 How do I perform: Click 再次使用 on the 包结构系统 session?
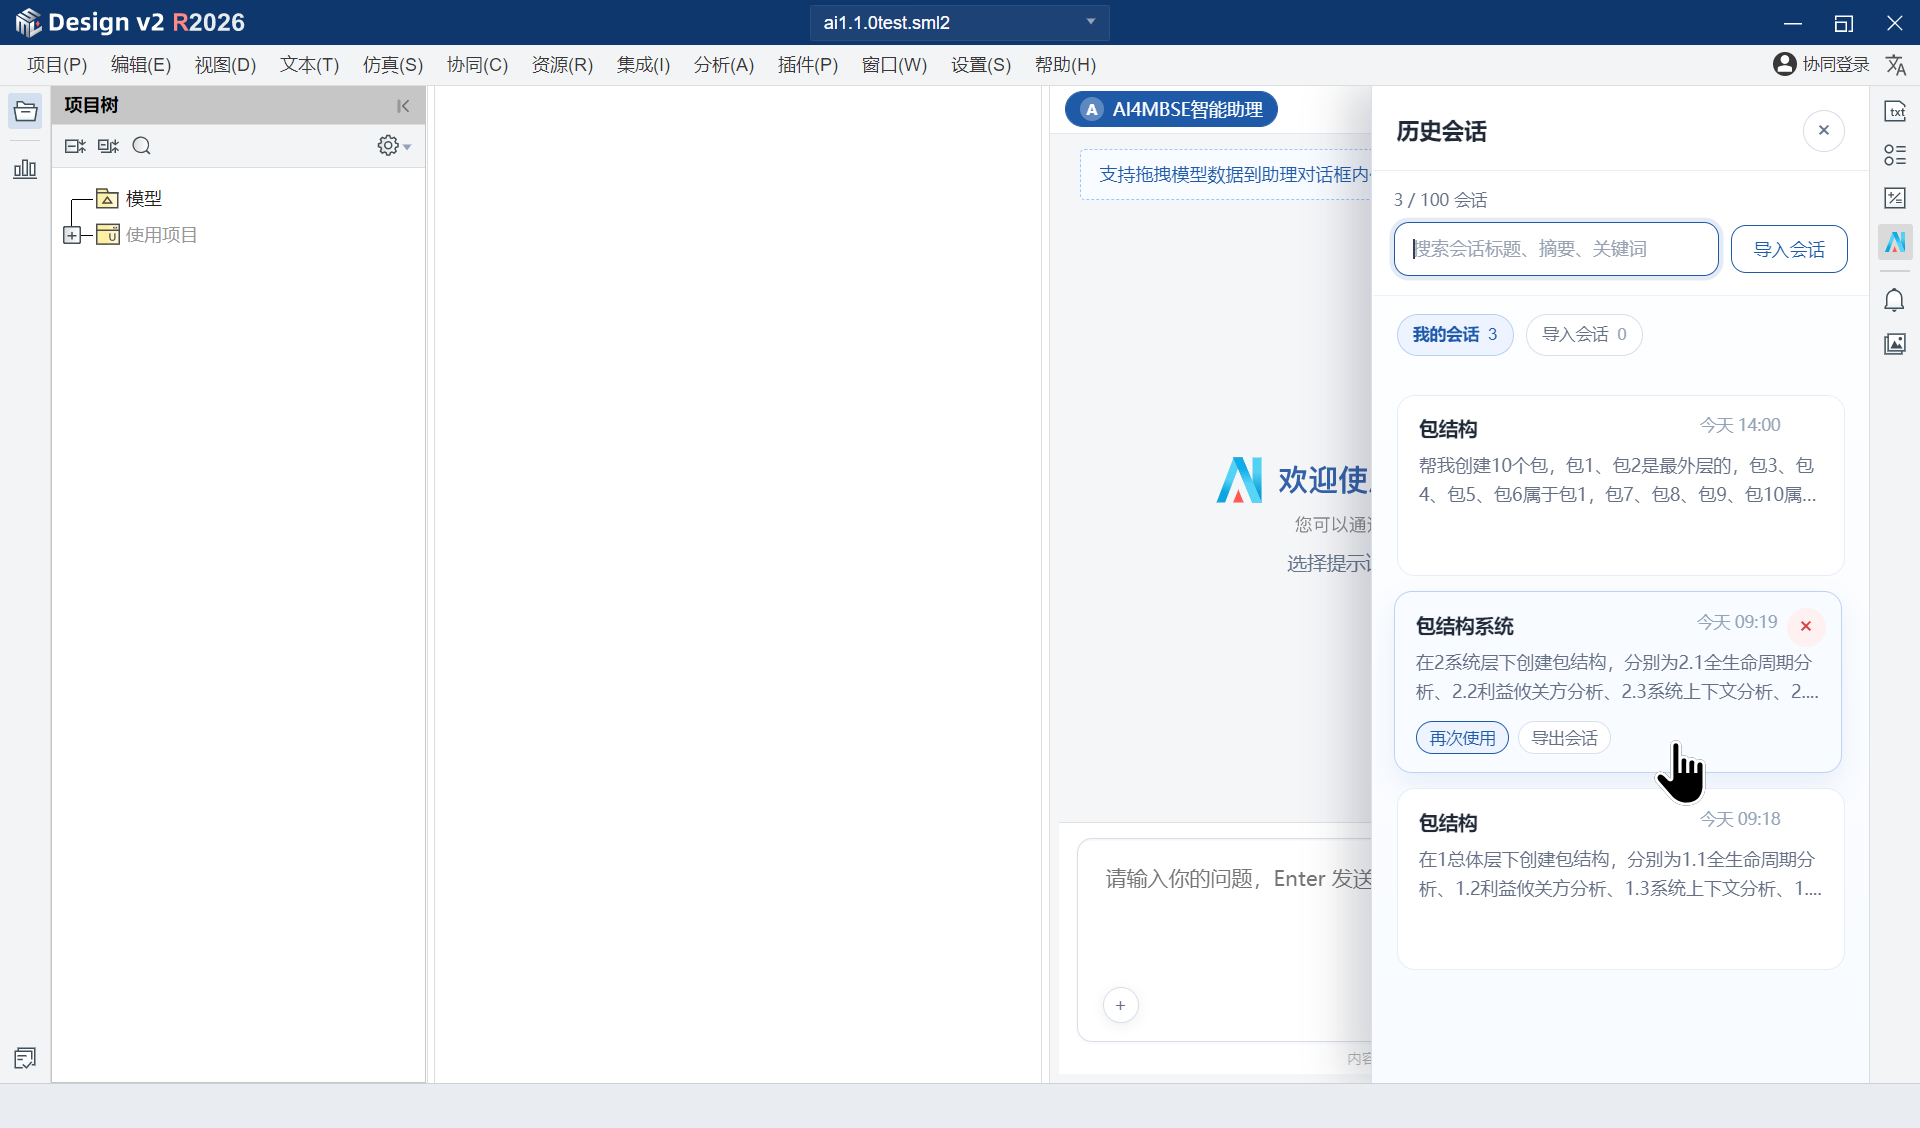tap(1462, 738)
